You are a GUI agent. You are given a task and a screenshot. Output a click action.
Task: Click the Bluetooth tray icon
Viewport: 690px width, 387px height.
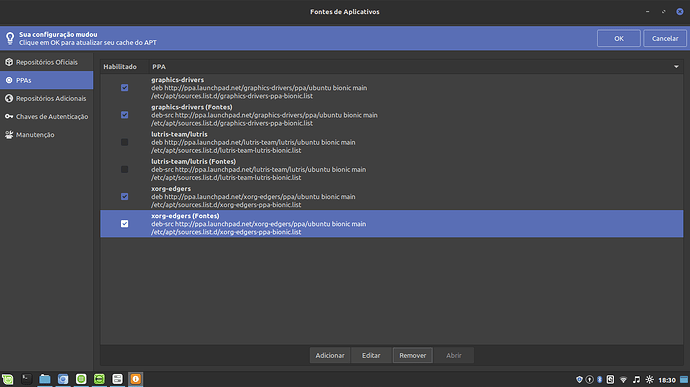pyautogui.click(x=599, y=380)
